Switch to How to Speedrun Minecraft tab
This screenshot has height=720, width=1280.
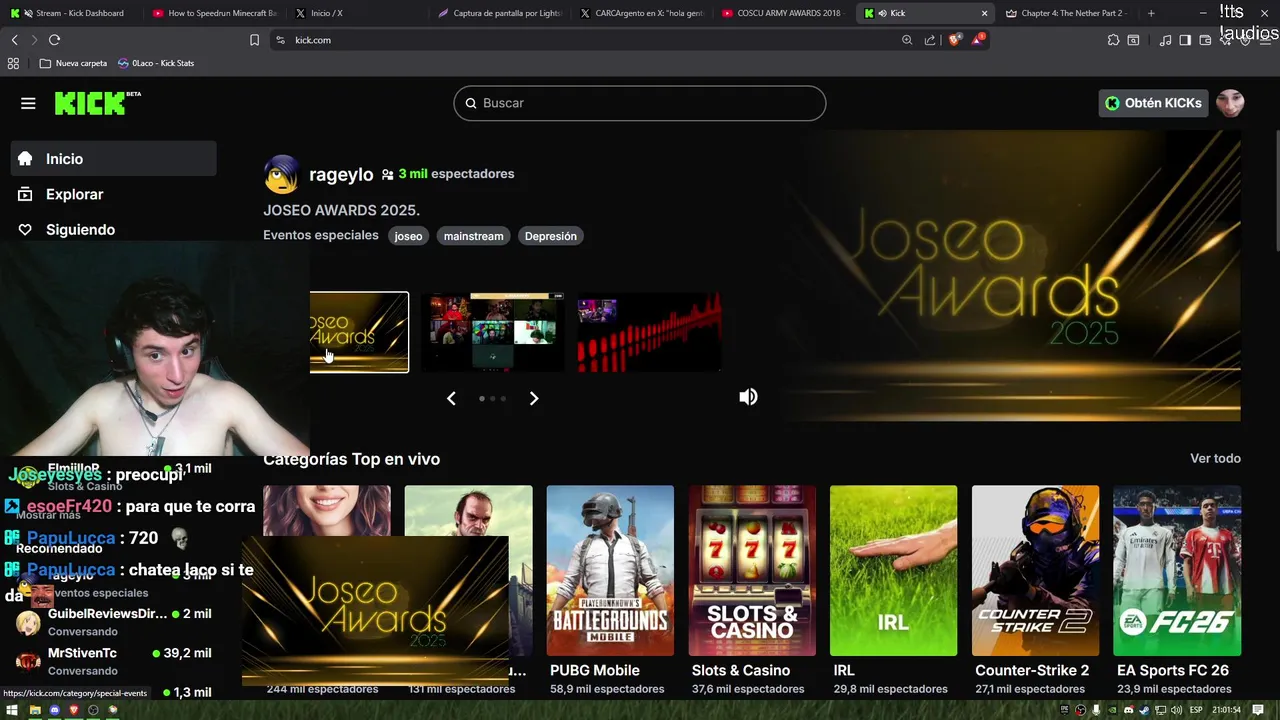214,13
